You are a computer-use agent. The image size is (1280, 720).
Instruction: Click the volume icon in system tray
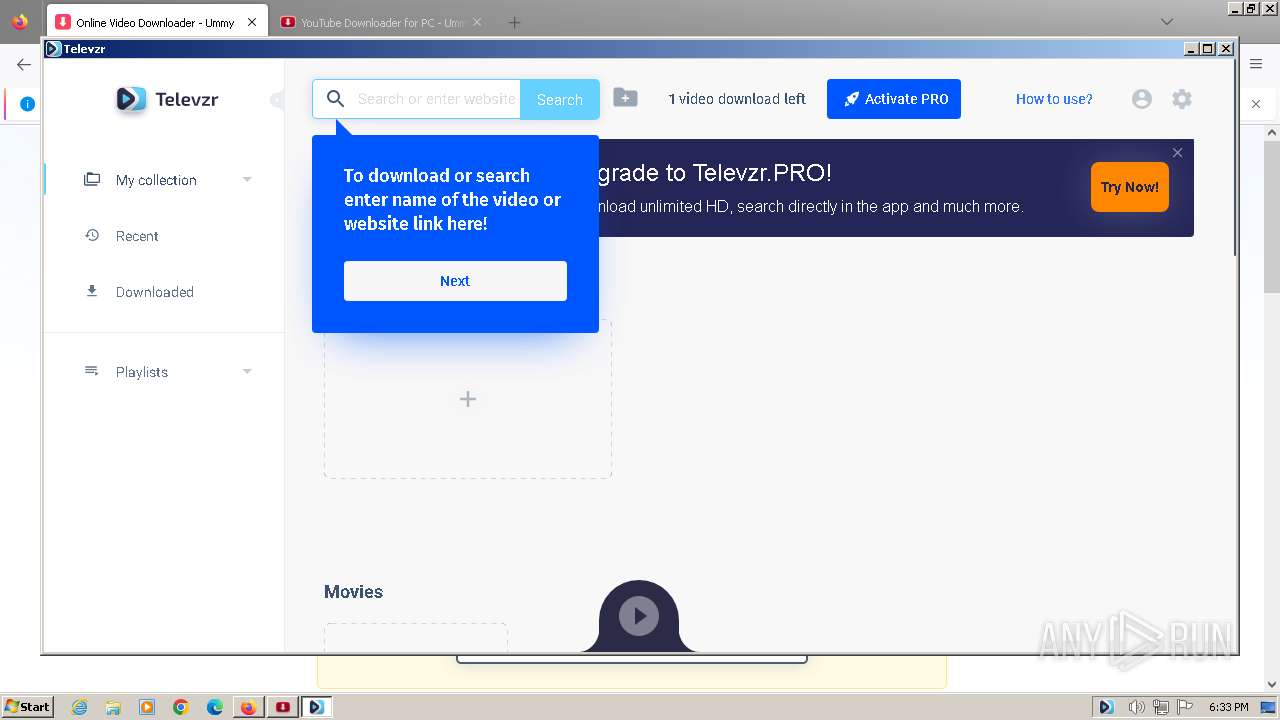pos(1136,707)
